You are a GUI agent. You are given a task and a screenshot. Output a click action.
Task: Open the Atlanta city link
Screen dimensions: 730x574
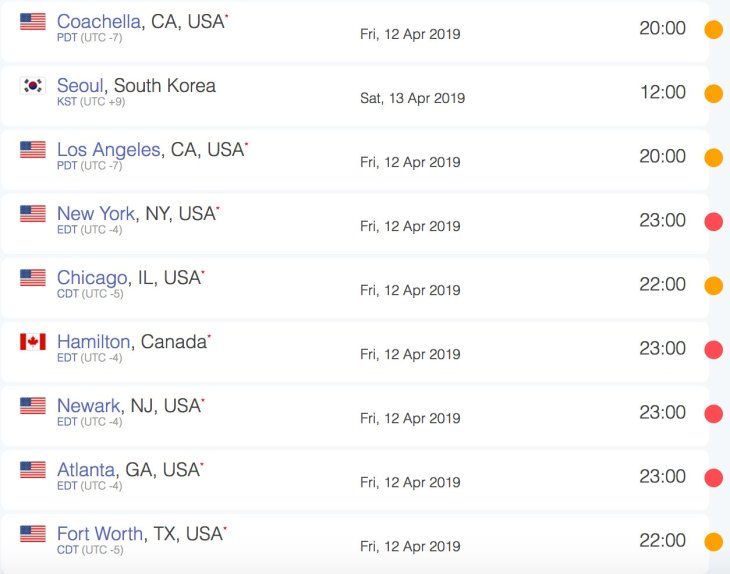[x=86, y=470]
